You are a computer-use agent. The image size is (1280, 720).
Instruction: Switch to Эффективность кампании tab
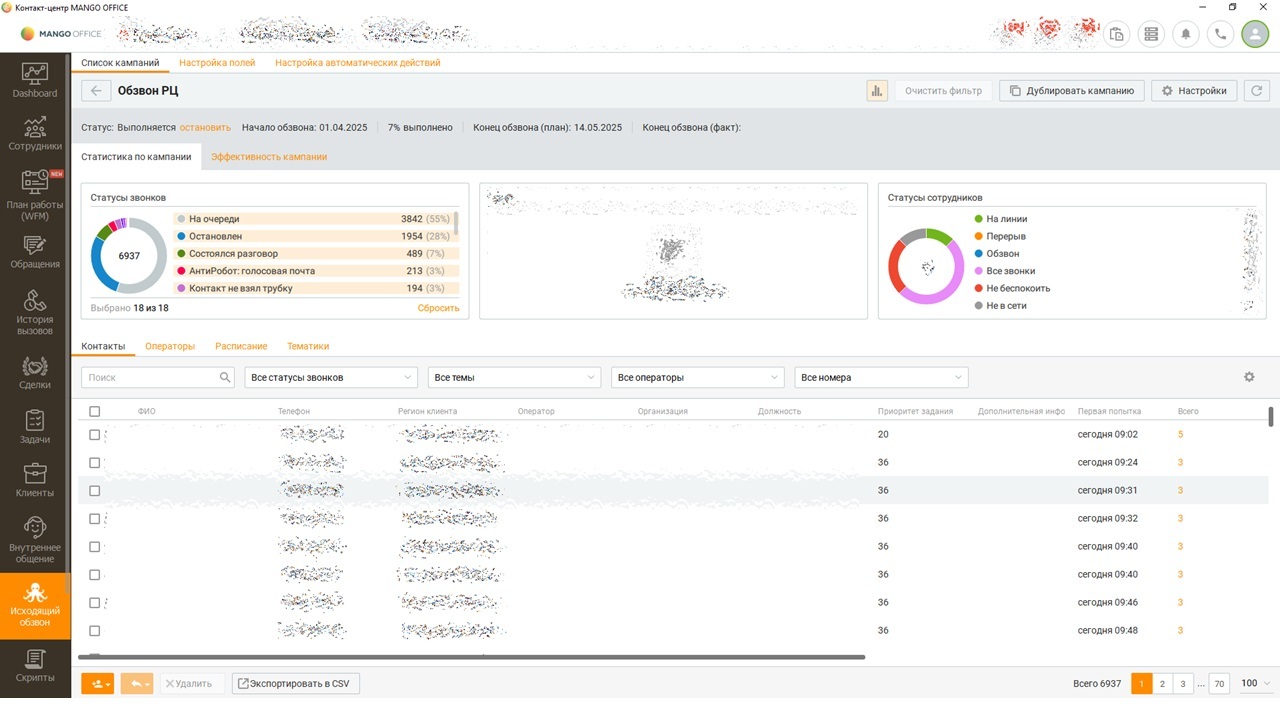click(x=269, y=157)
